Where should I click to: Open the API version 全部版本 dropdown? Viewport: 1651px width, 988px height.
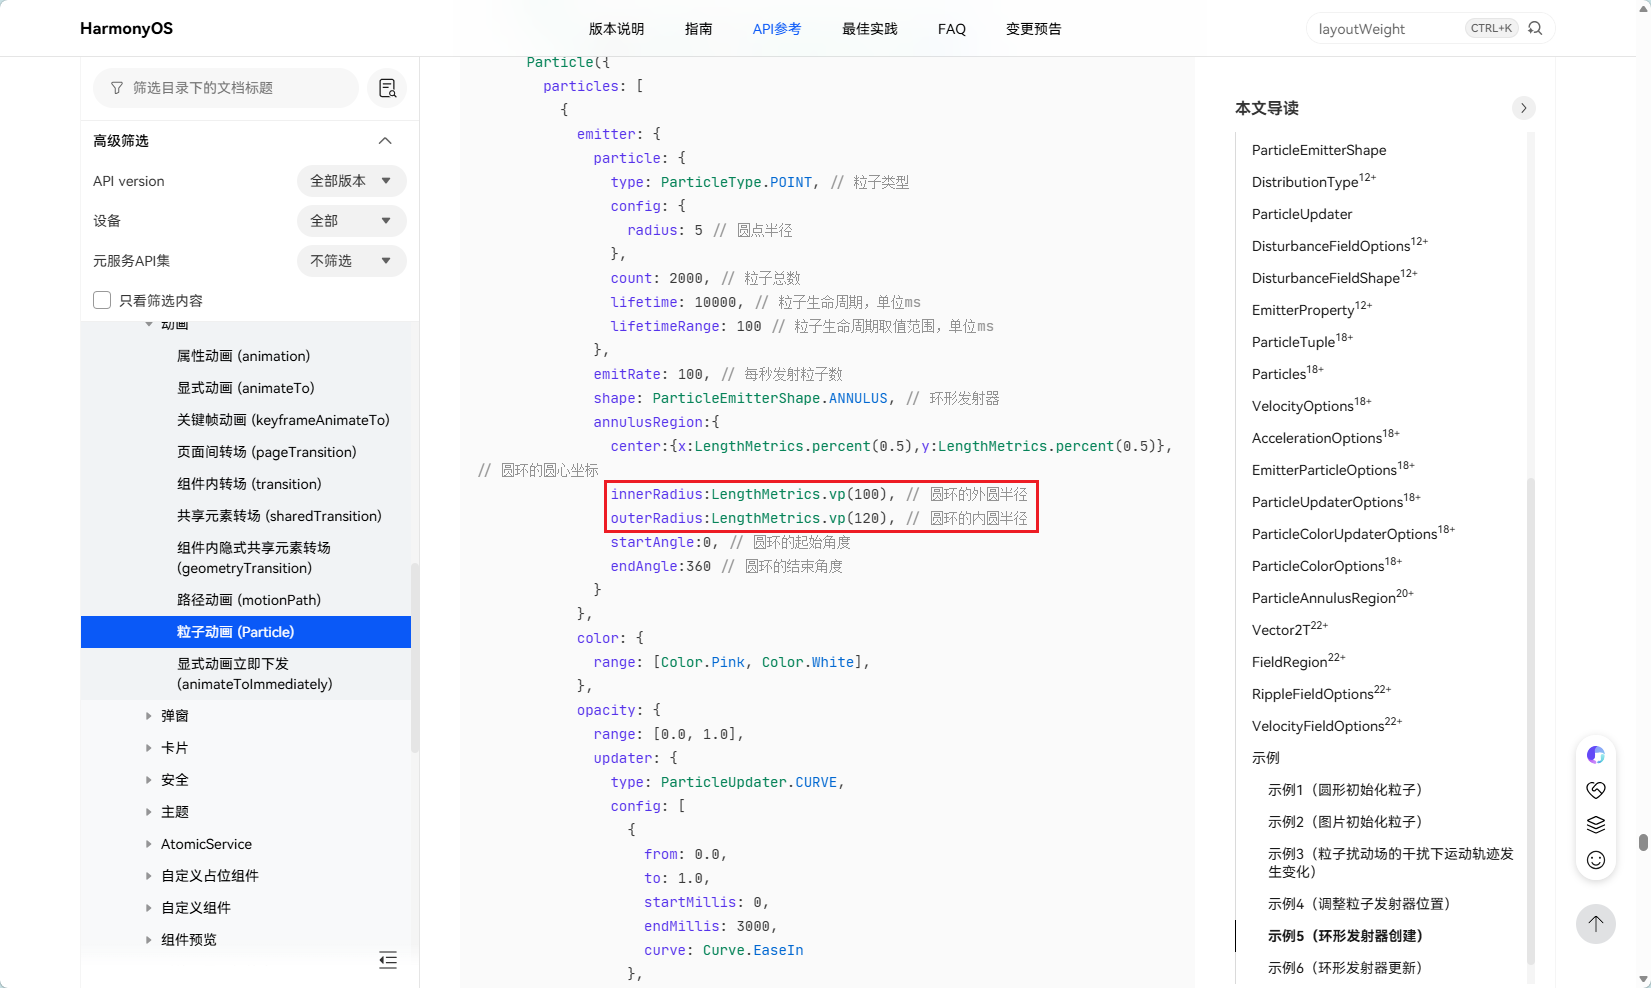point(352,181)
